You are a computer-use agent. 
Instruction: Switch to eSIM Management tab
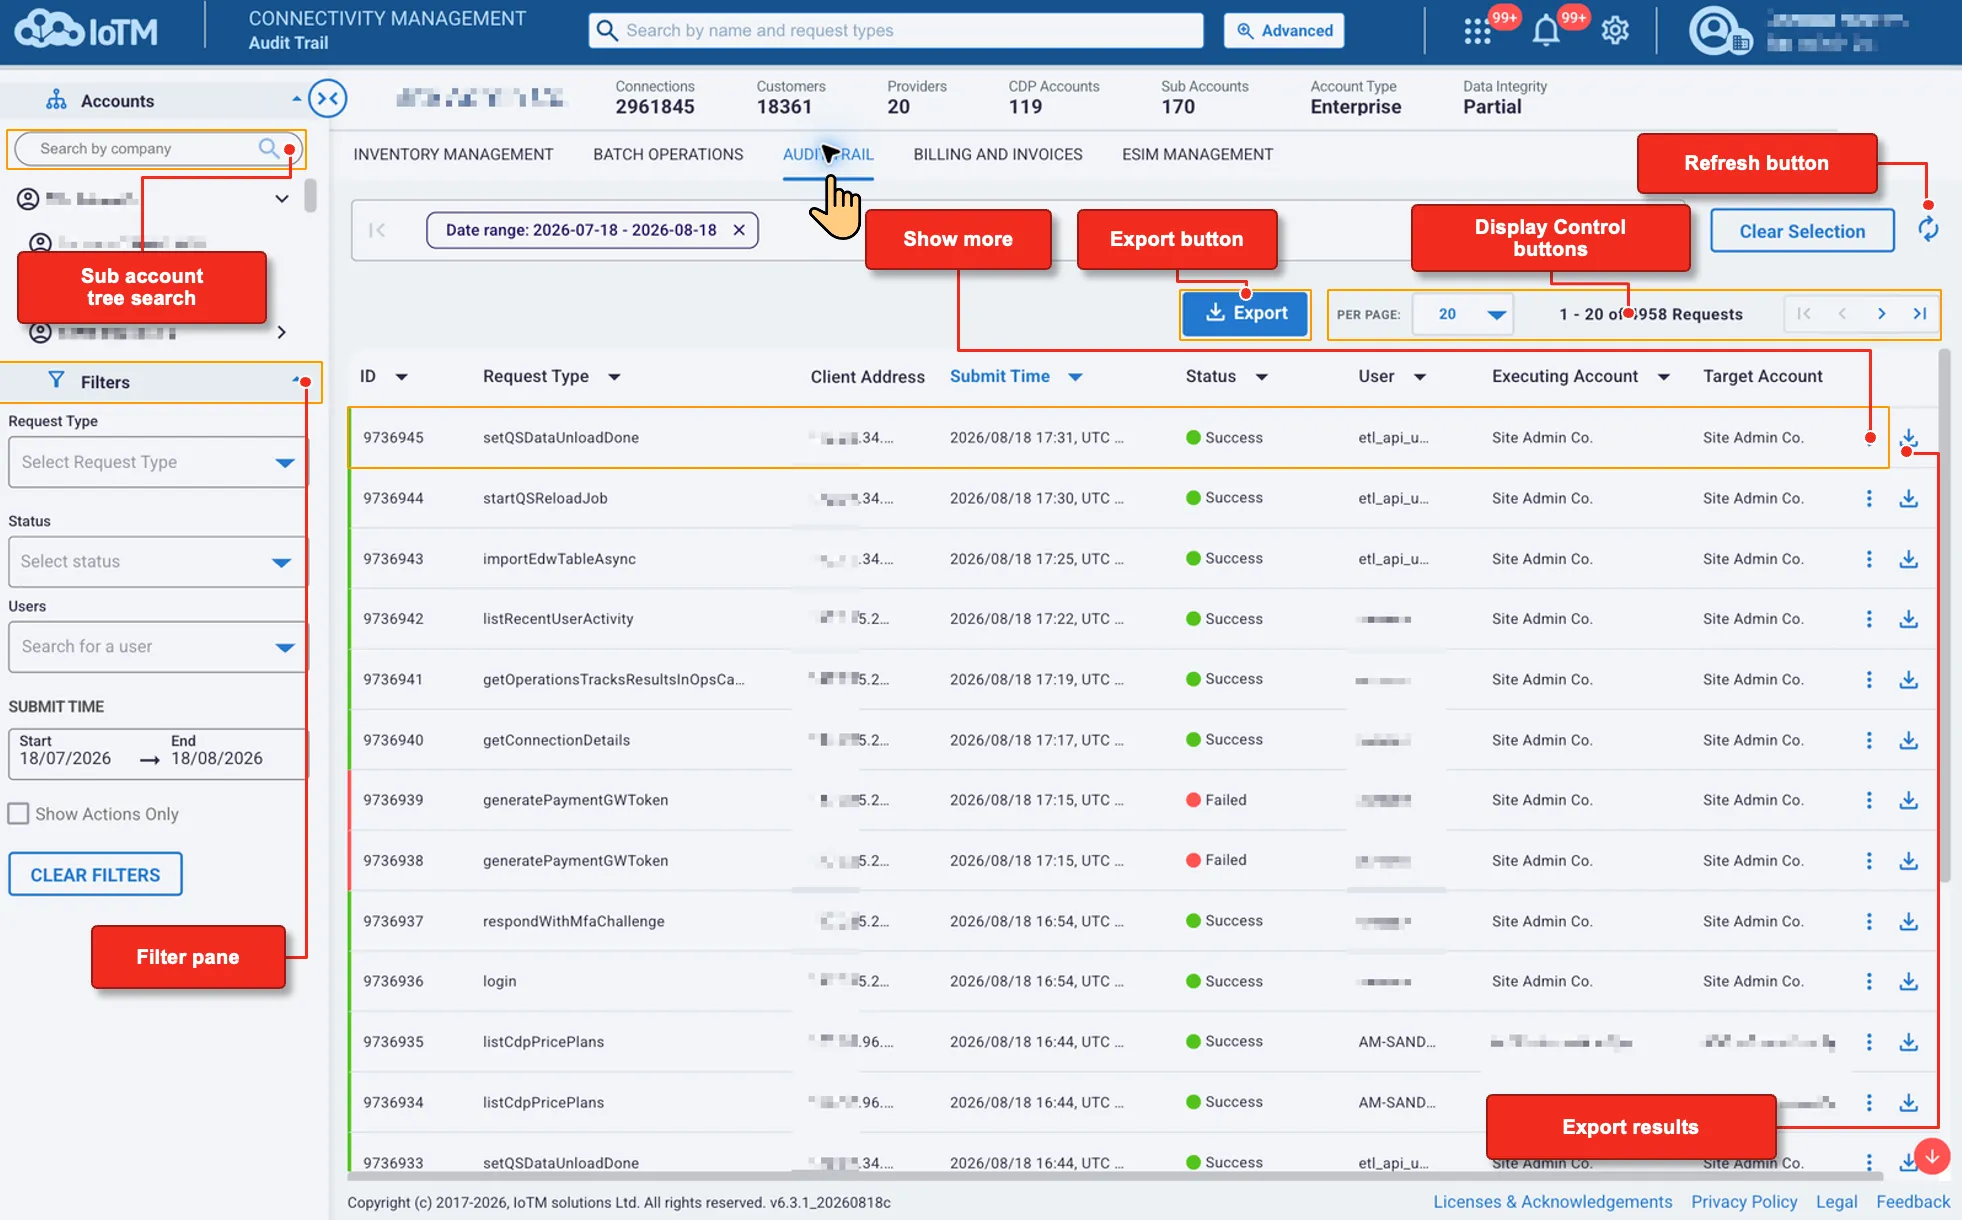point(1197,154)
